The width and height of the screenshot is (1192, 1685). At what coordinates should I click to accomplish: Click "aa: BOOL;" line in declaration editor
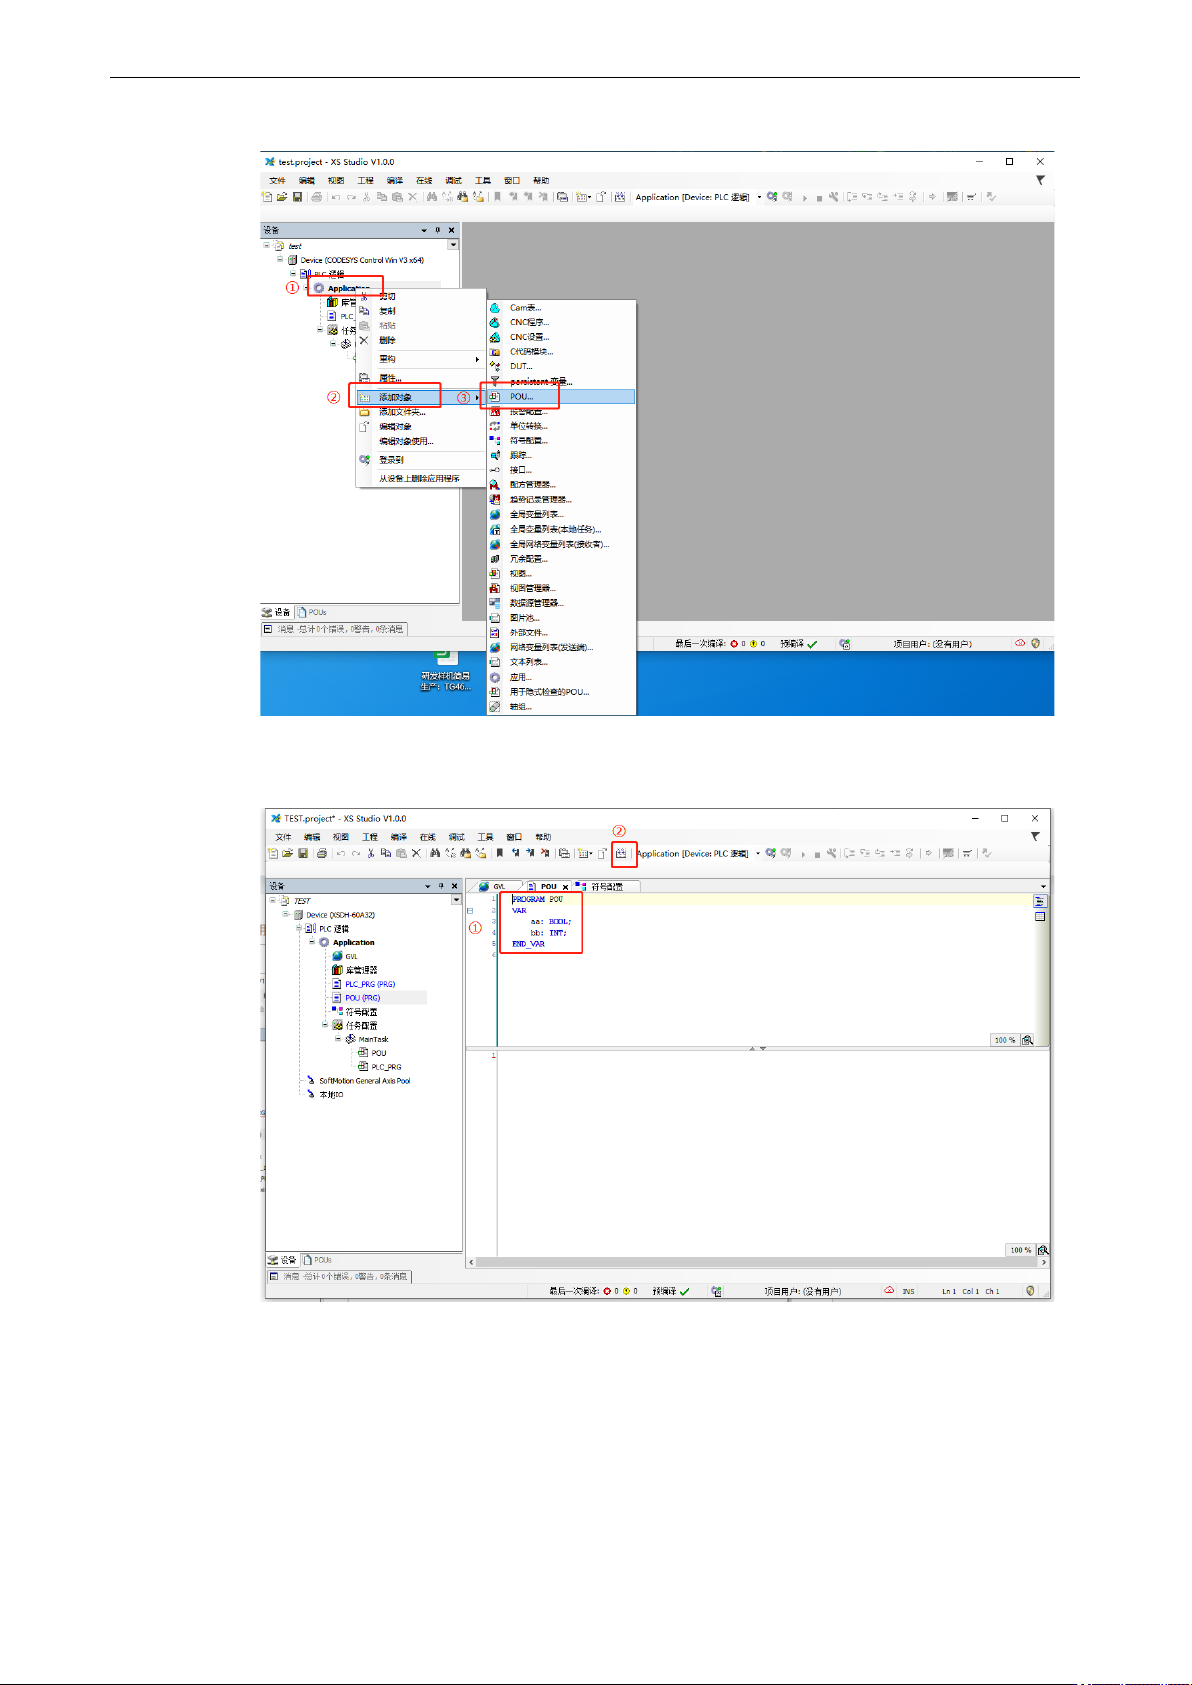(x=550, y=921)
